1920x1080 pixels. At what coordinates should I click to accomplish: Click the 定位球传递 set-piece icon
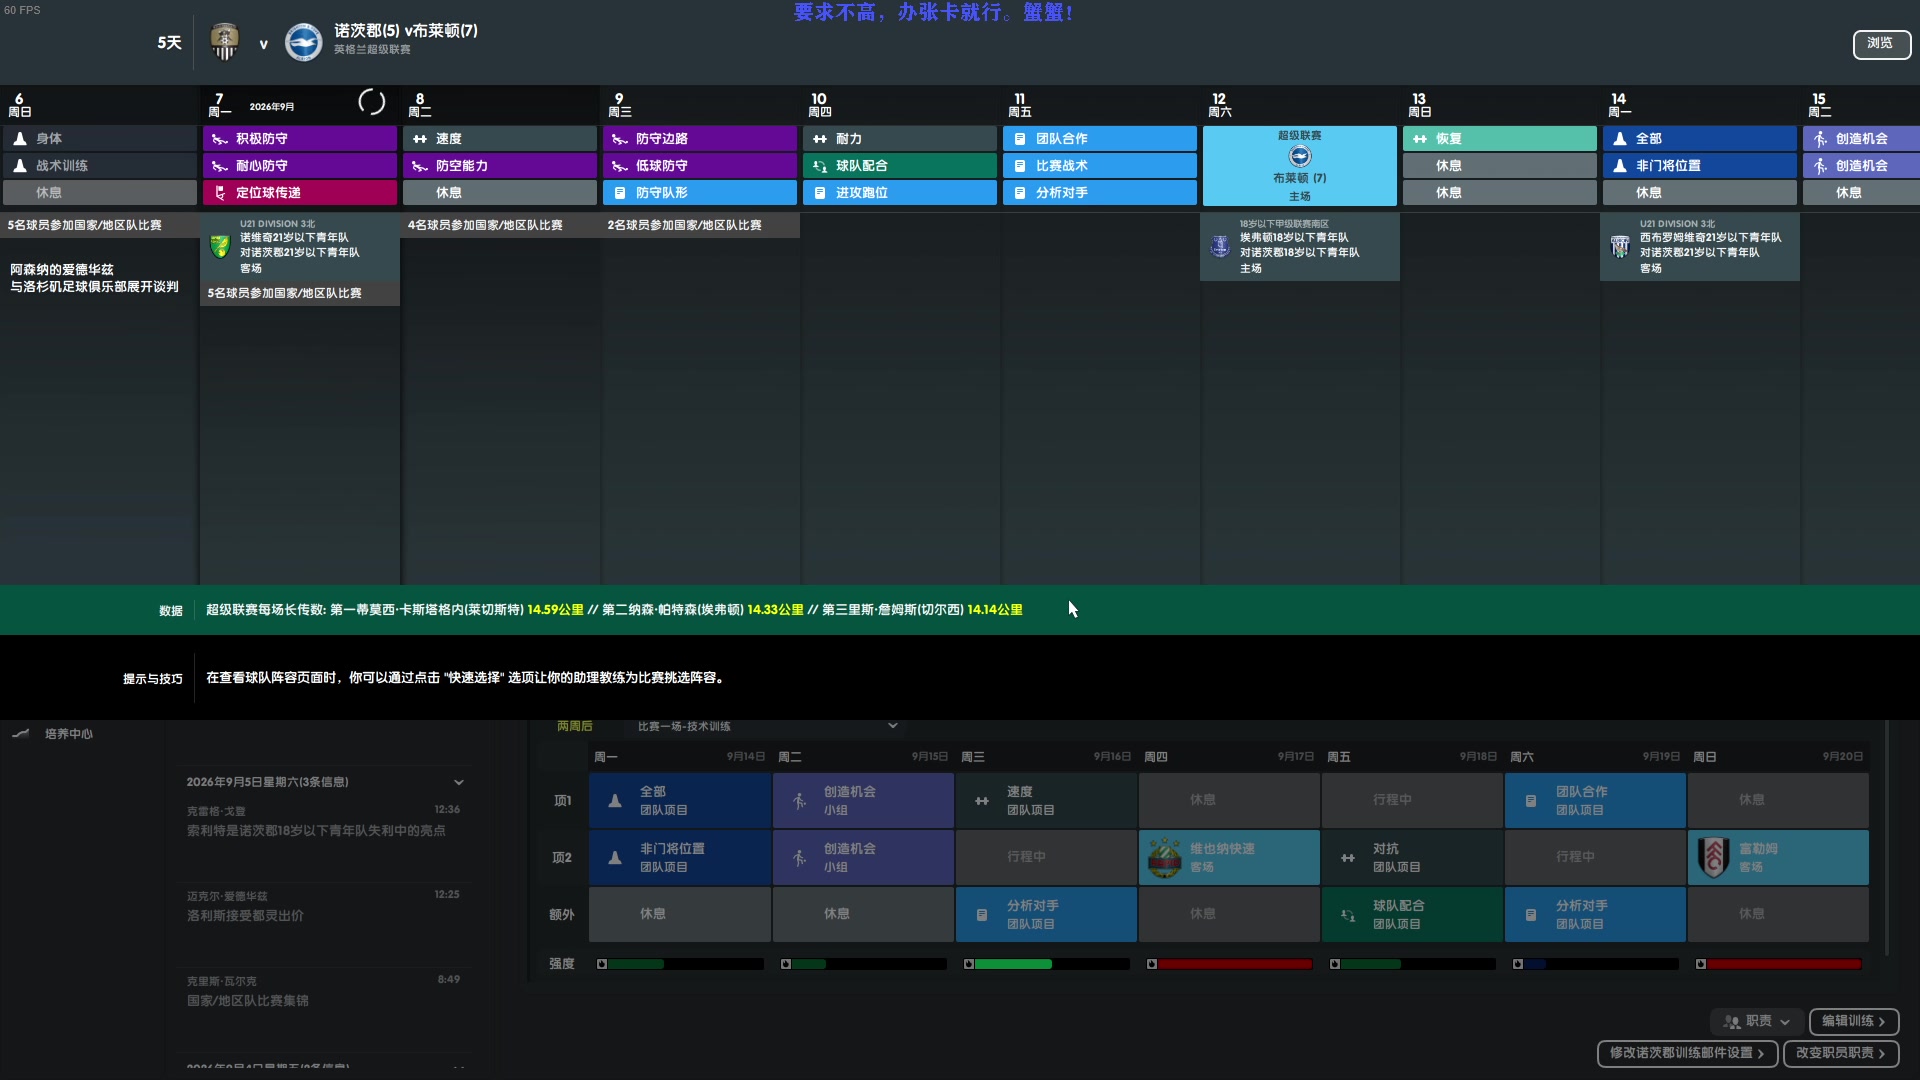pos(220,193)
